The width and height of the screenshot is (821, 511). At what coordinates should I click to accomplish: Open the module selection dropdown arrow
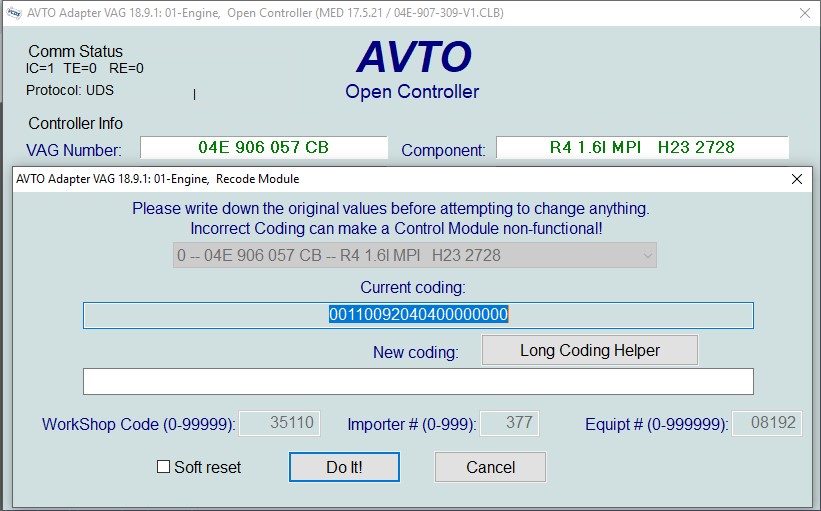pos(648,256)
